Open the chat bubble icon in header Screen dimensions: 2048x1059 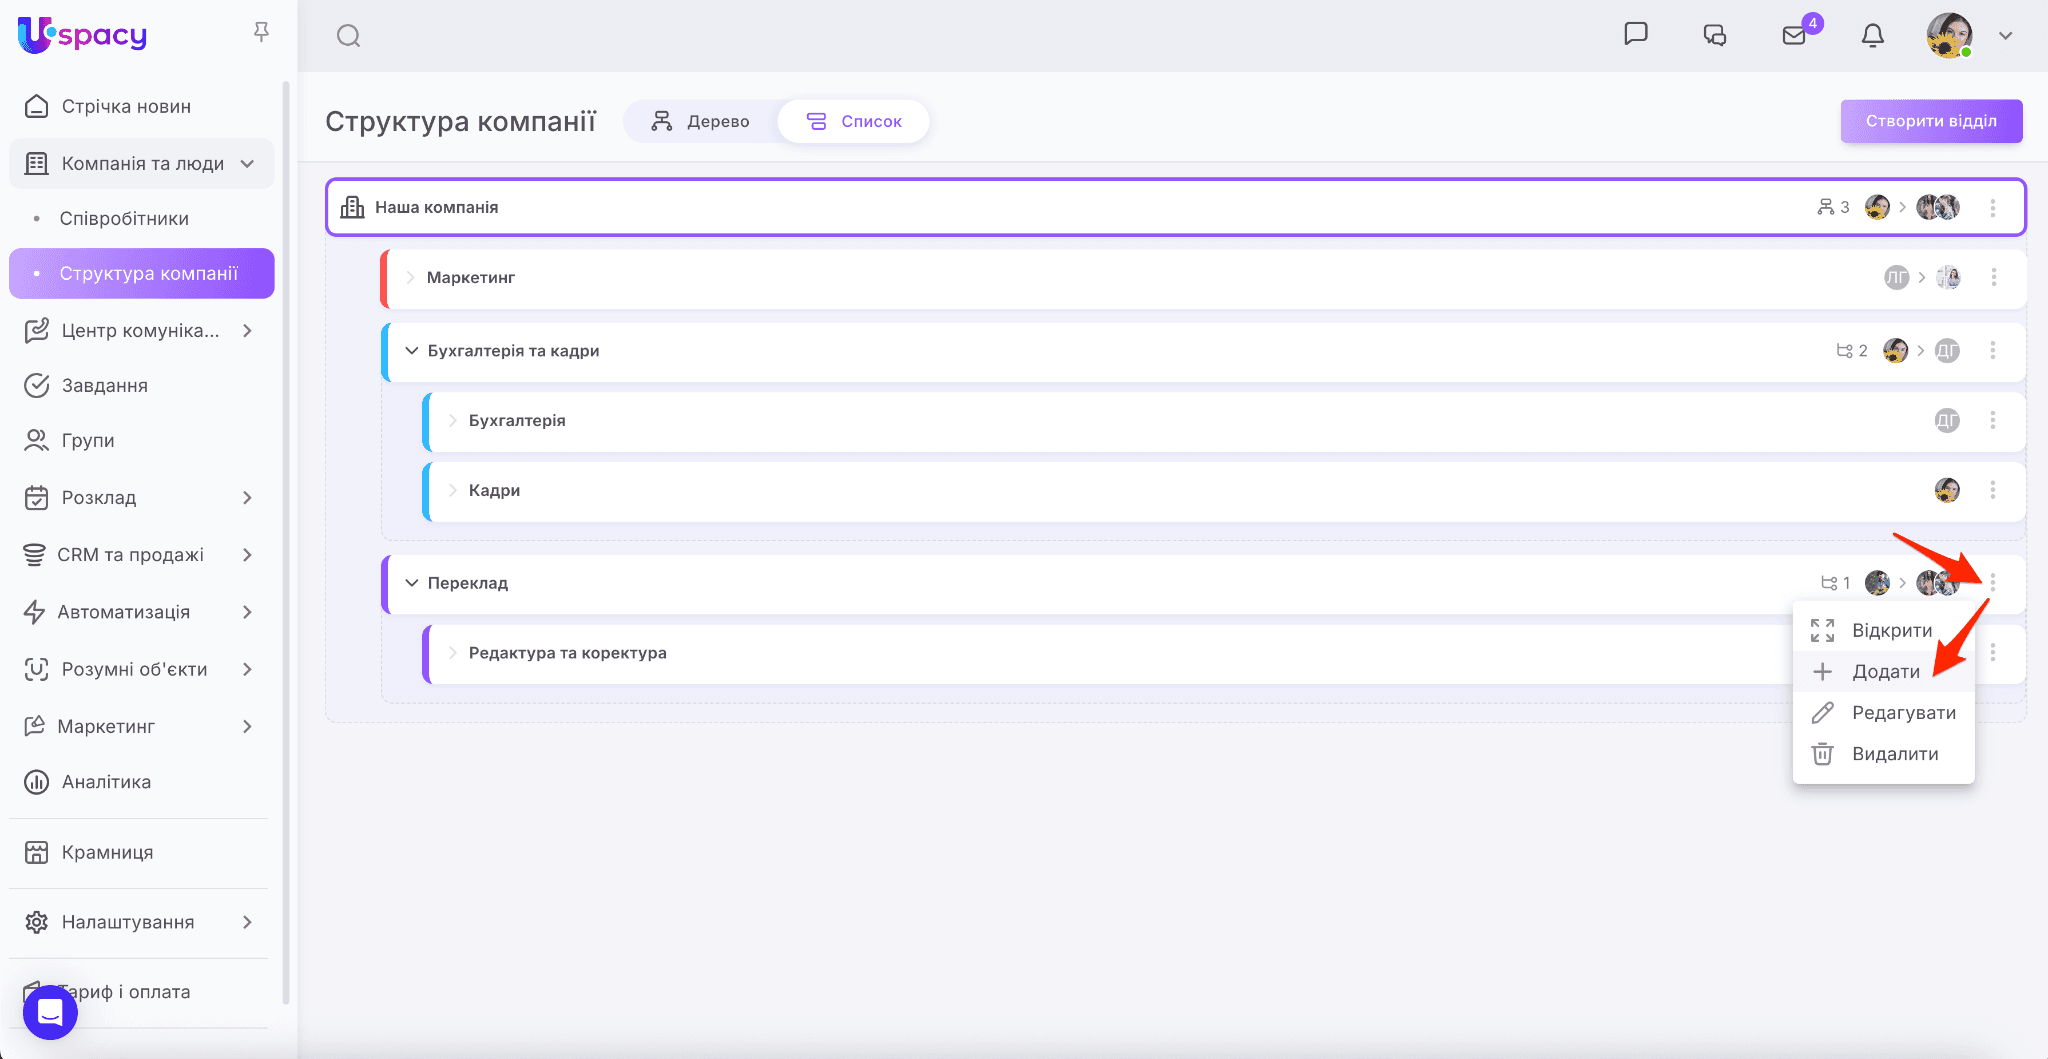pos(1636,34)
